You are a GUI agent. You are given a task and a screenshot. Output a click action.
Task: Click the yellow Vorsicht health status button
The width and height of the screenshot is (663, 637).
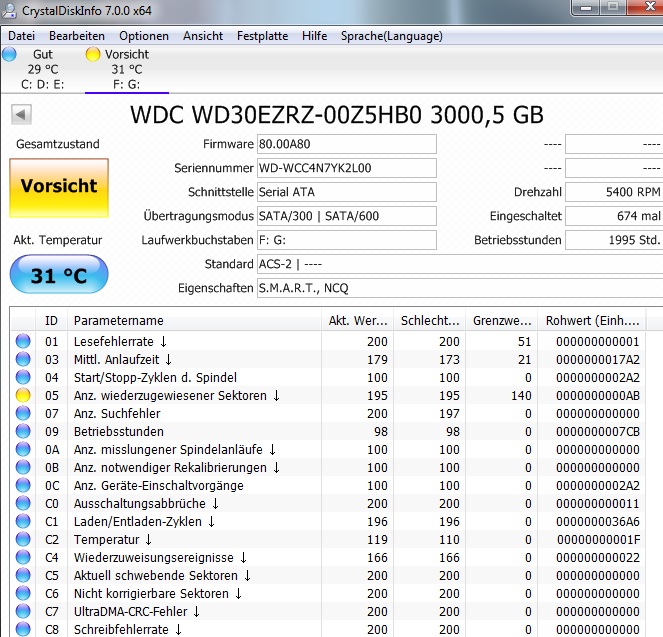point(59,188)
